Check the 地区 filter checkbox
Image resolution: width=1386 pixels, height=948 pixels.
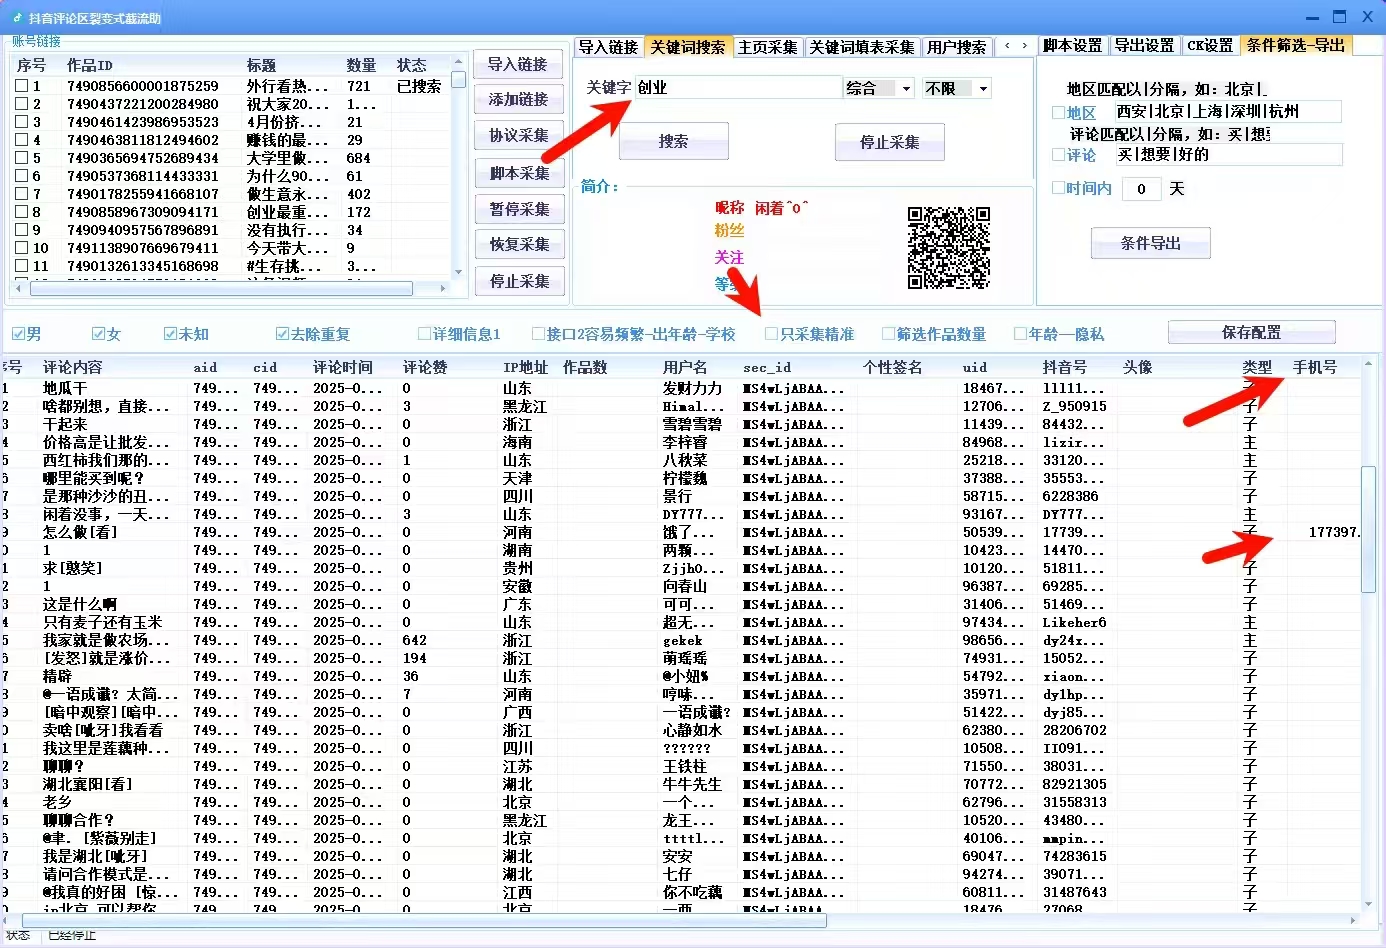(1059, 113)
